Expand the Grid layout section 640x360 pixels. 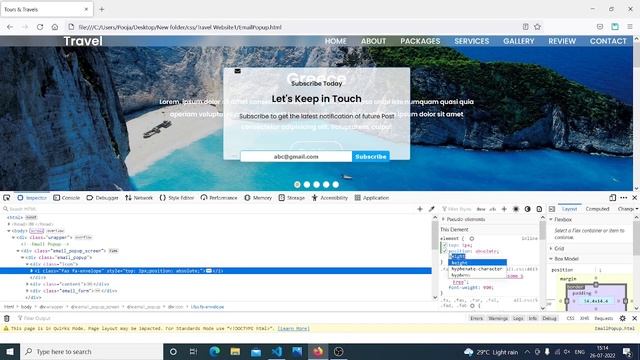(x=551, y=248)
